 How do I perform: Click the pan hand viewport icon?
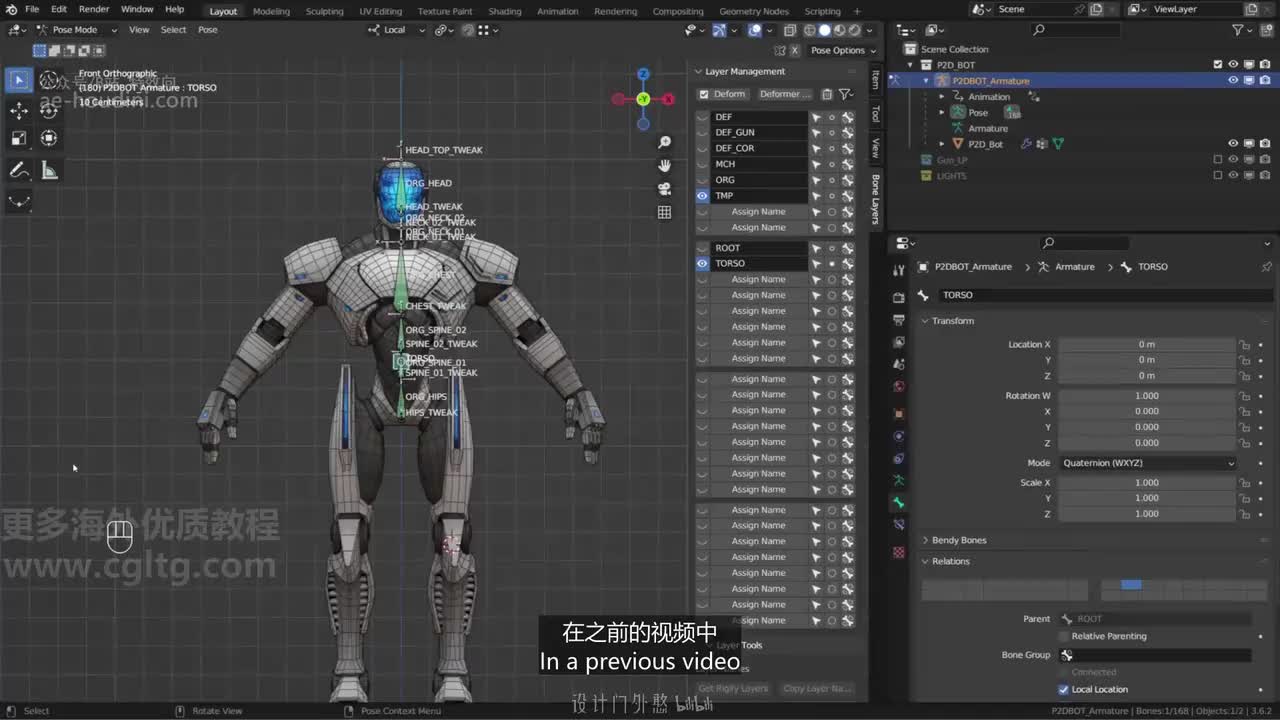[664, 166]
